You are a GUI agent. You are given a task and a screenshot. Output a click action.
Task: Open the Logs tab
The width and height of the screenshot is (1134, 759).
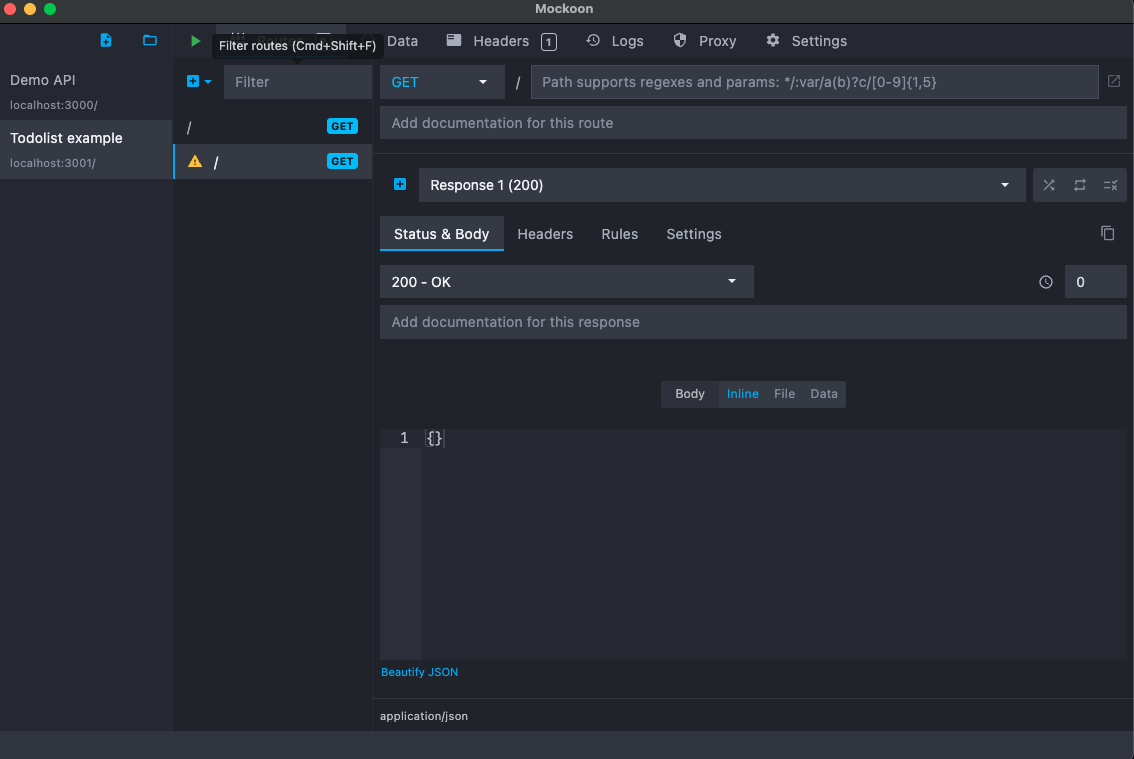615,41
